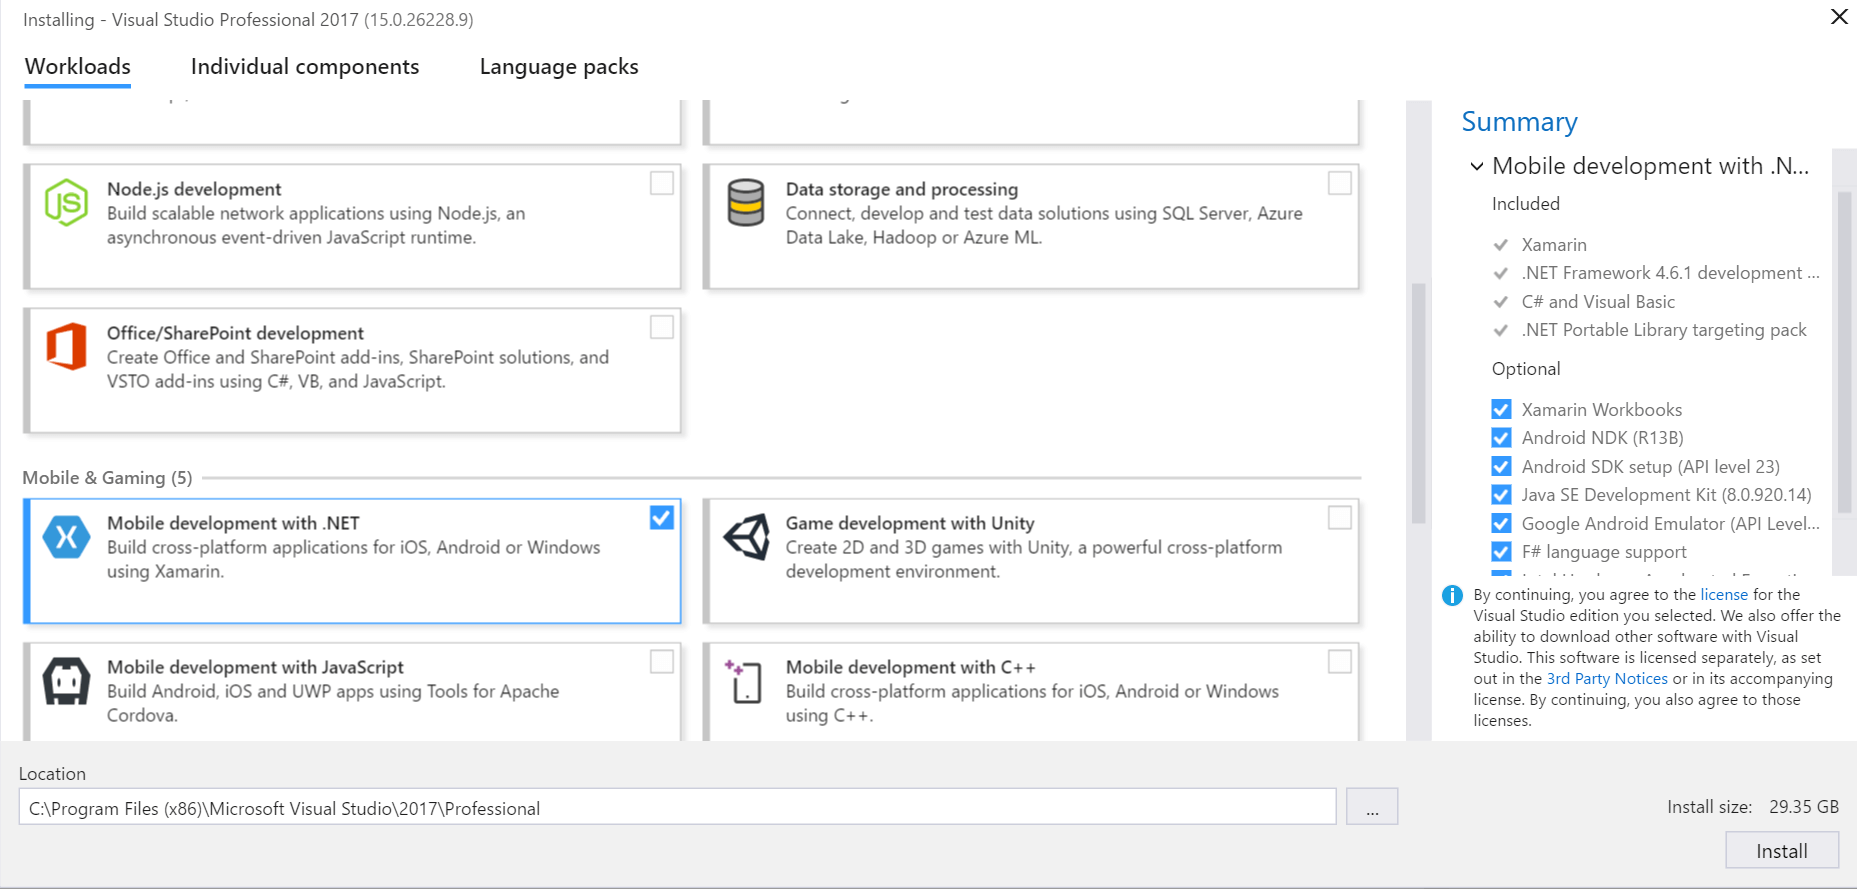This screenshot has width=1857, height=889.
Task: Switch to Individual components tab
Action: tap(305, 66)
